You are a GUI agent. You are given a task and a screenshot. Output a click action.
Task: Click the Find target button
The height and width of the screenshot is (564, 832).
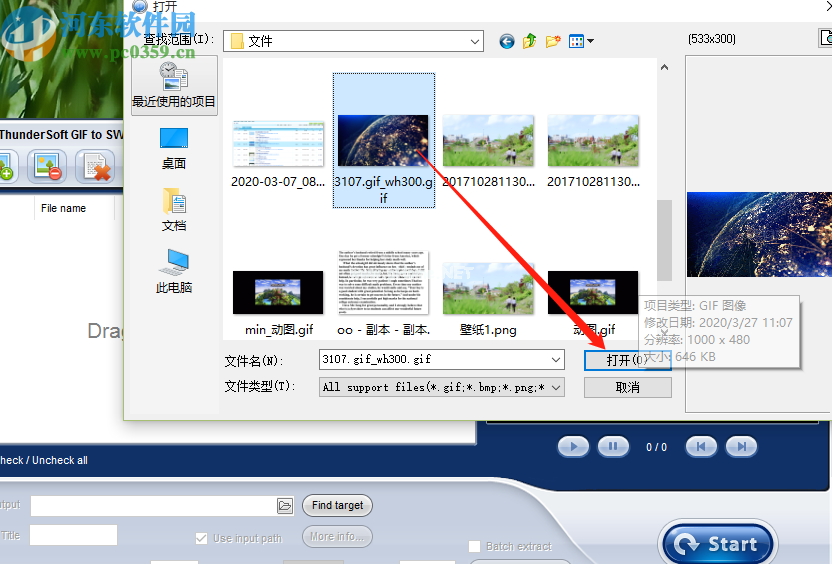[x=337, y=505]
